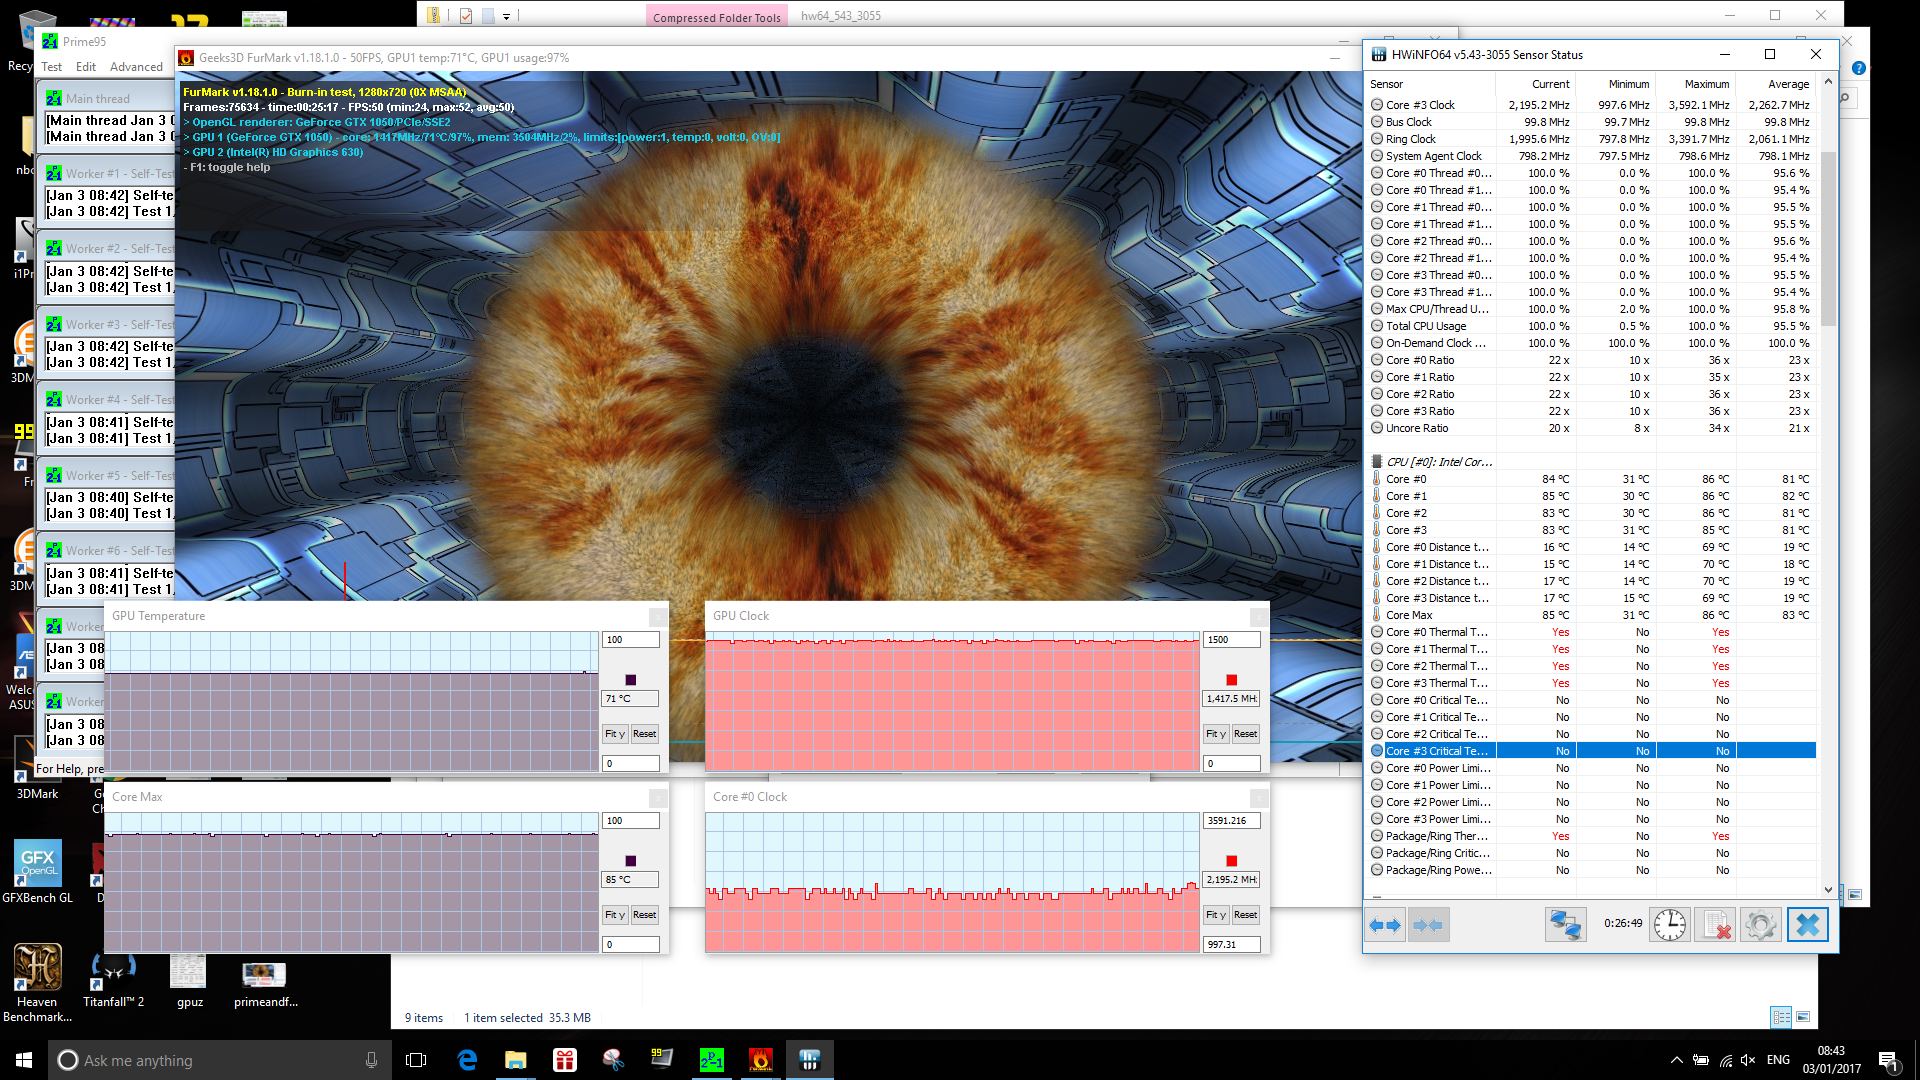Click HWiNFO expand columns arrows icon
This screenshot has height=1080, width=1920.
[1385, 925]
